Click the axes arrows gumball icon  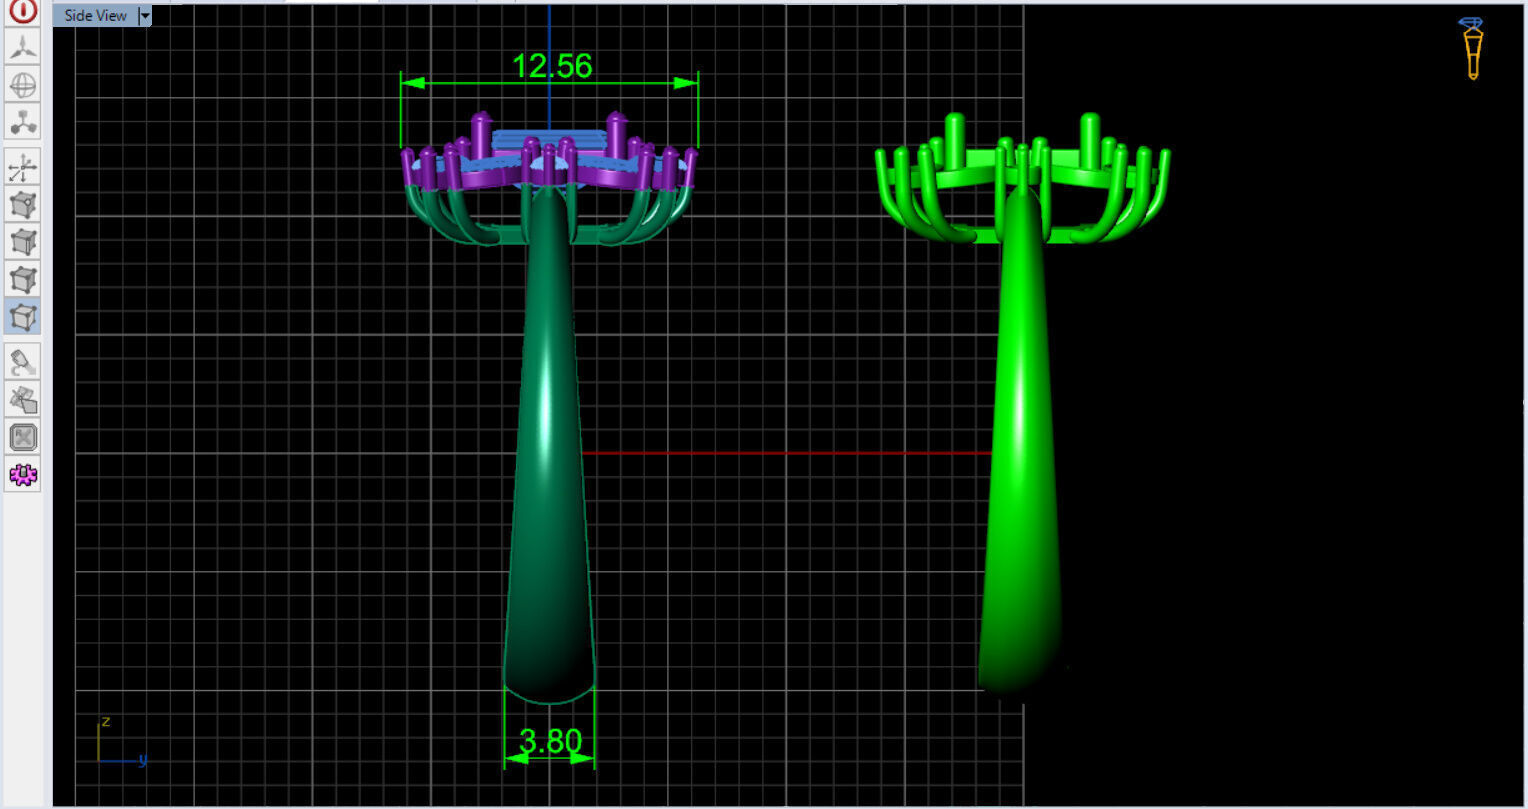tap(23, 168)
